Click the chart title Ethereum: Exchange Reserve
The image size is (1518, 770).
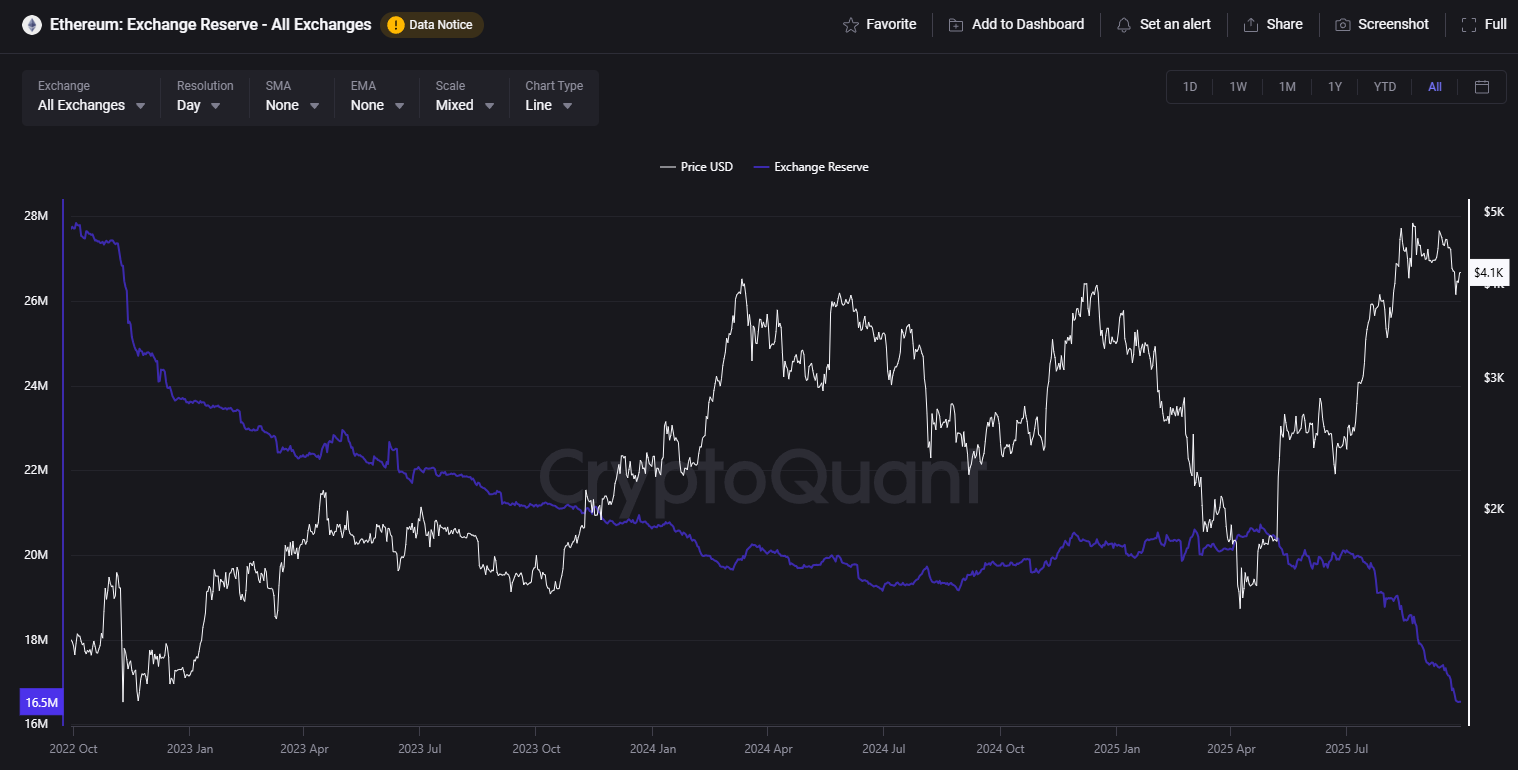click(x=210, y=24)
